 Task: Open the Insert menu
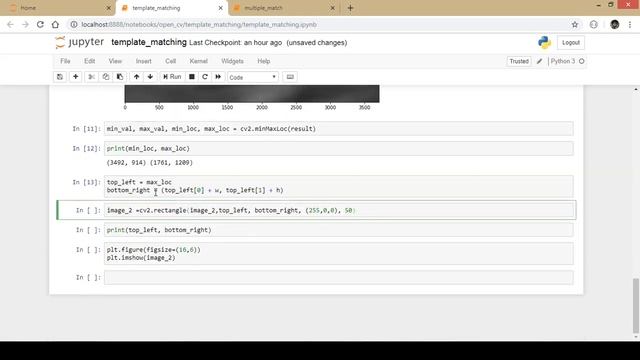pos(143,61)
